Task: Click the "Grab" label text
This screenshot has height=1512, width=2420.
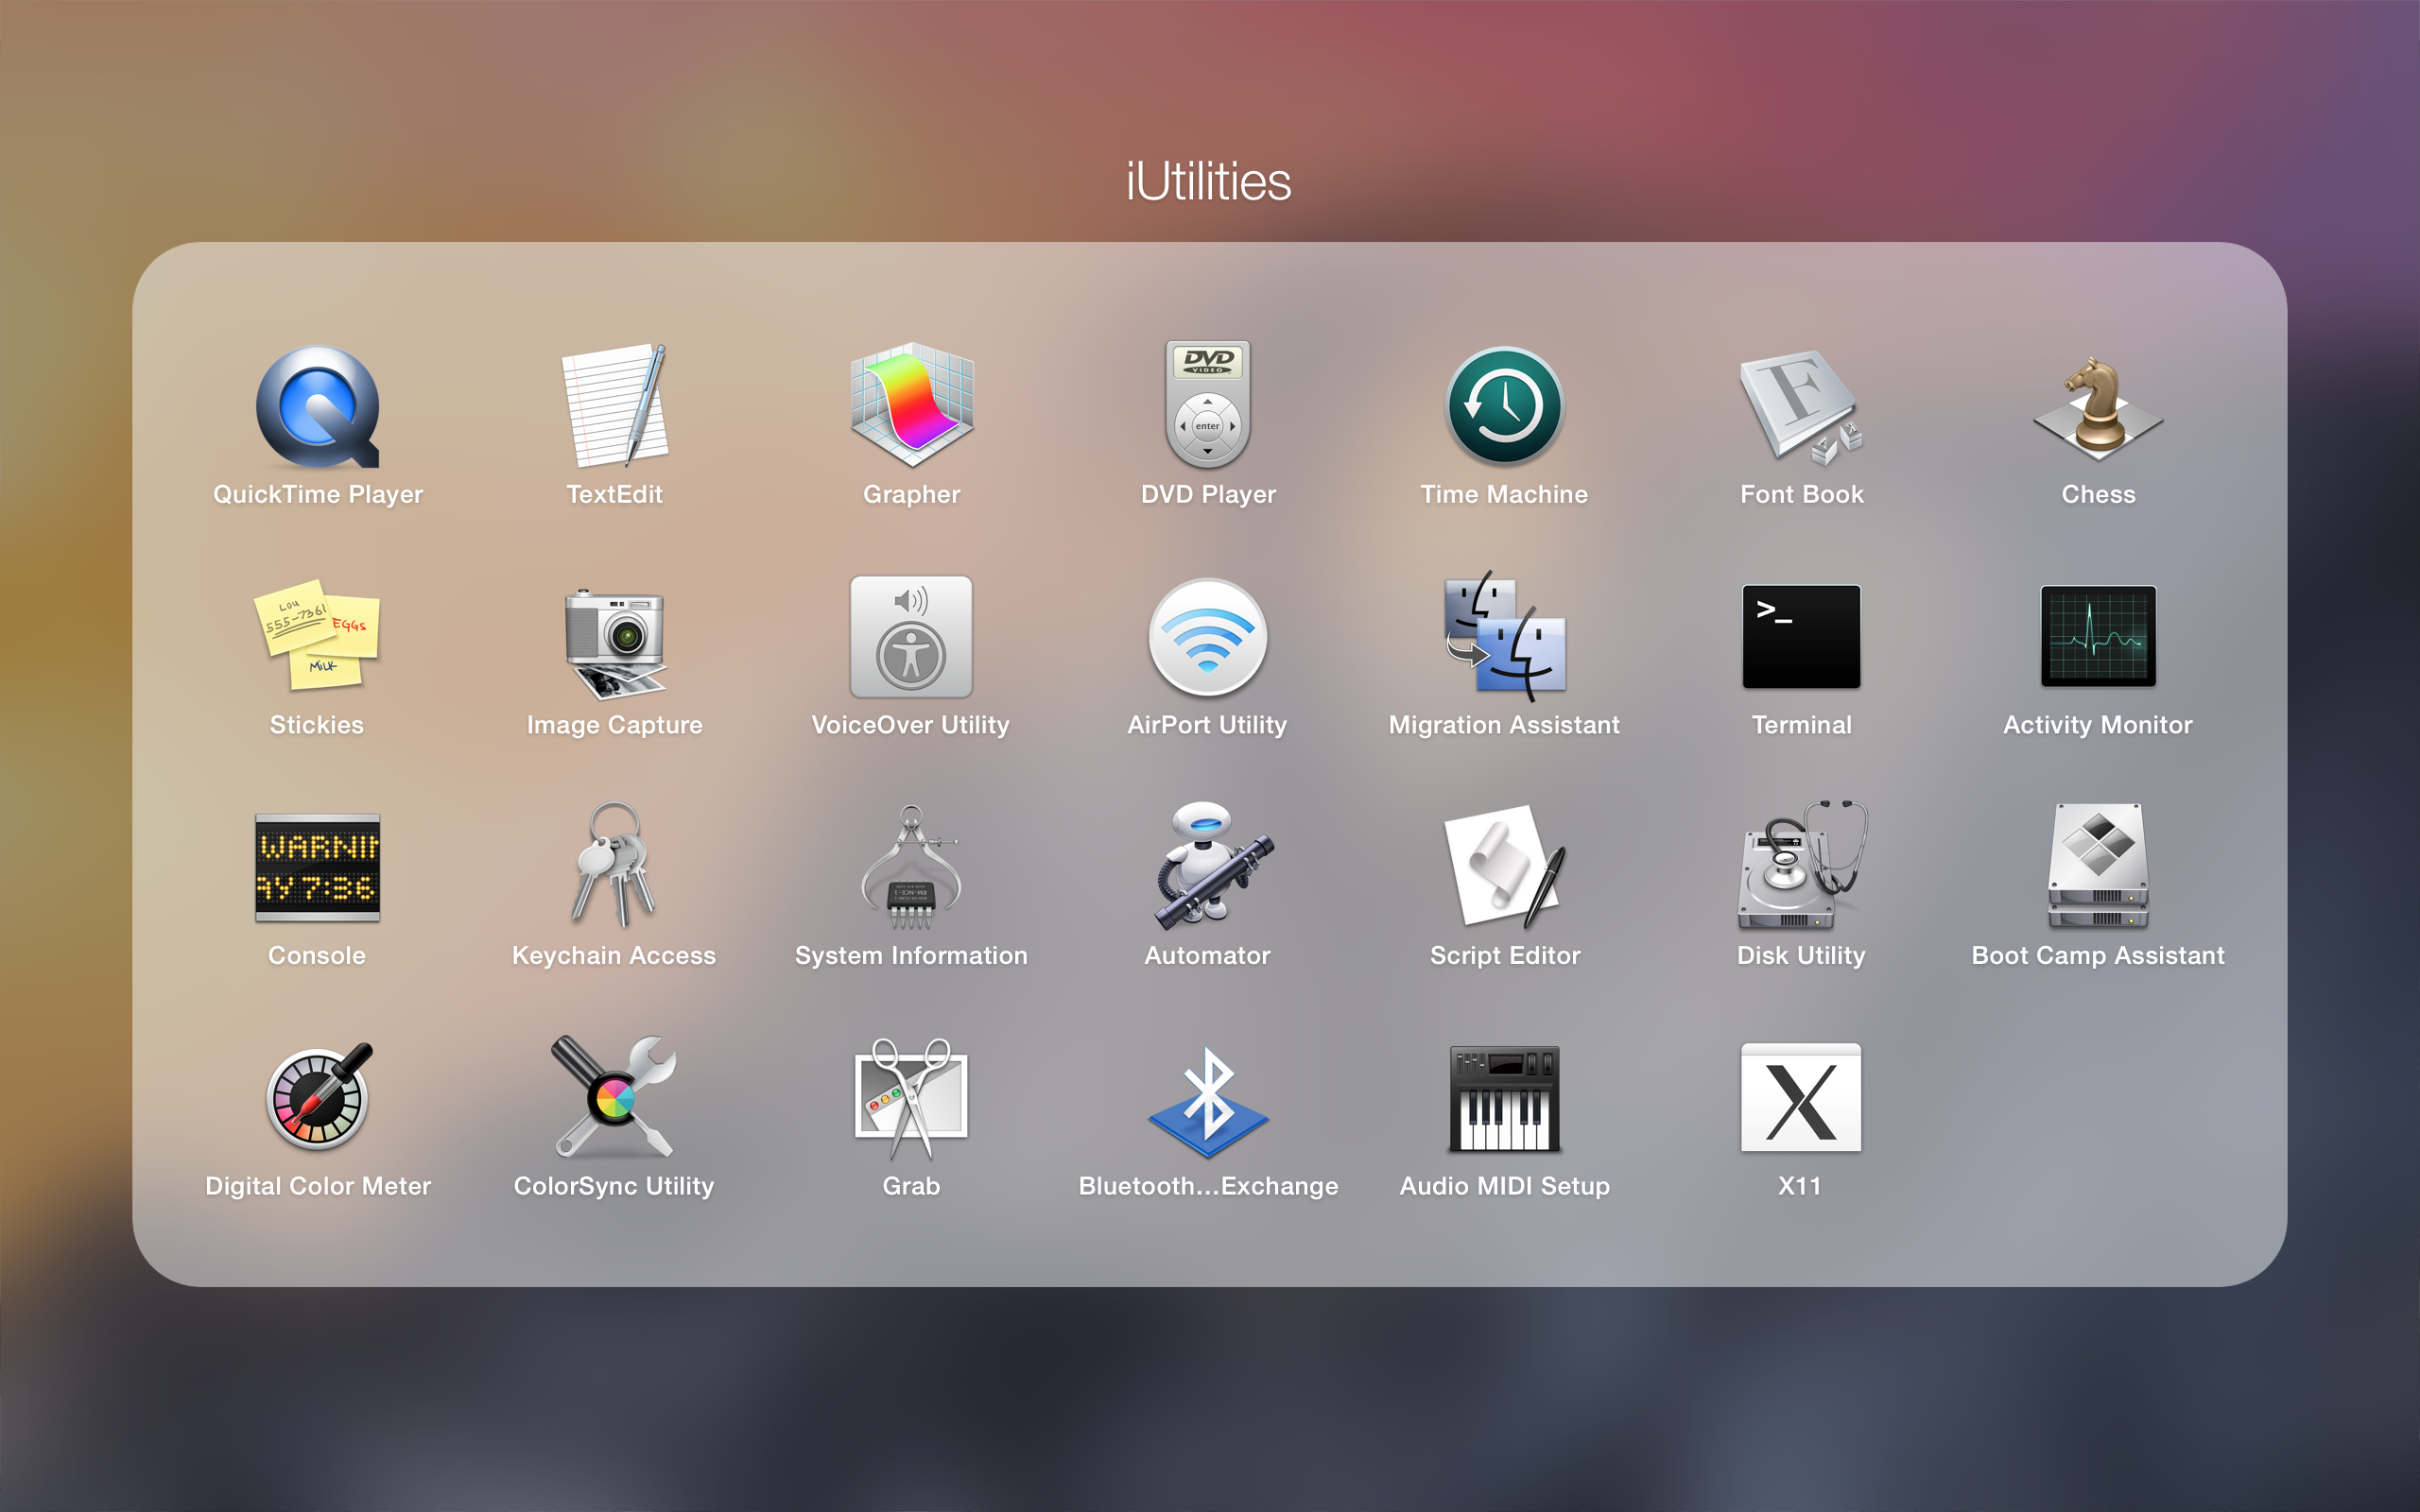Action: 911,1185
